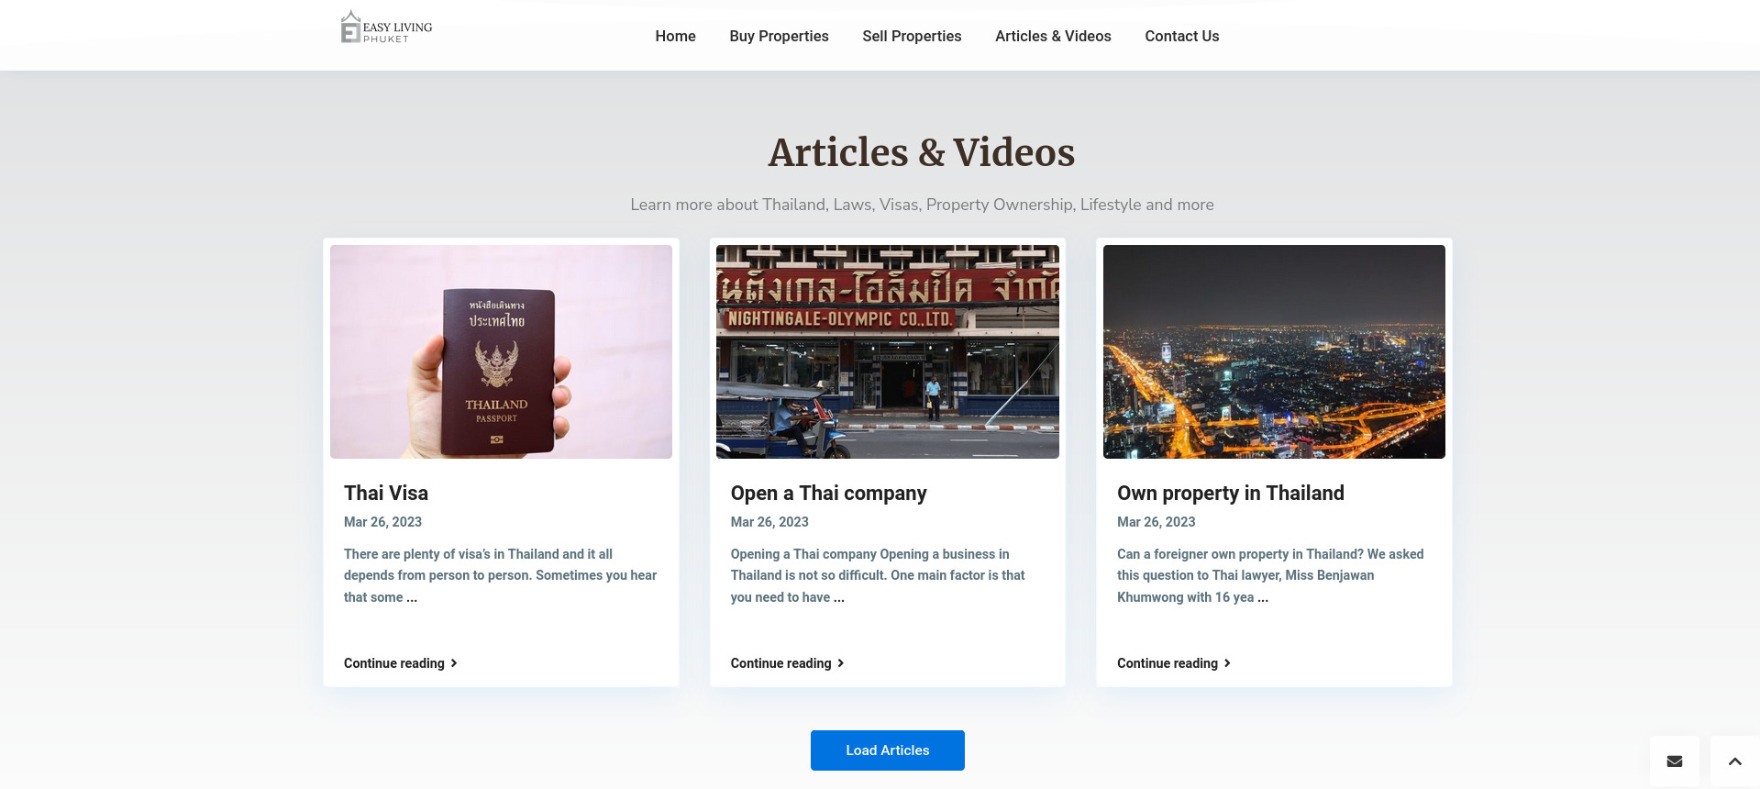The width and height of the screenshot is (1760, 789).
Task: Click the Thailand passport thumbnail image
Action: click(x=501, y=352)
